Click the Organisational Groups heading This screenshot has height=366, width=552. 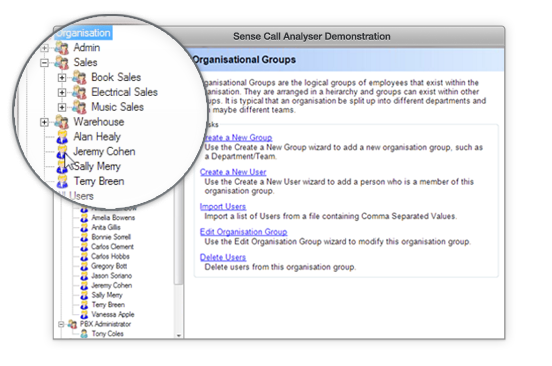244,60
